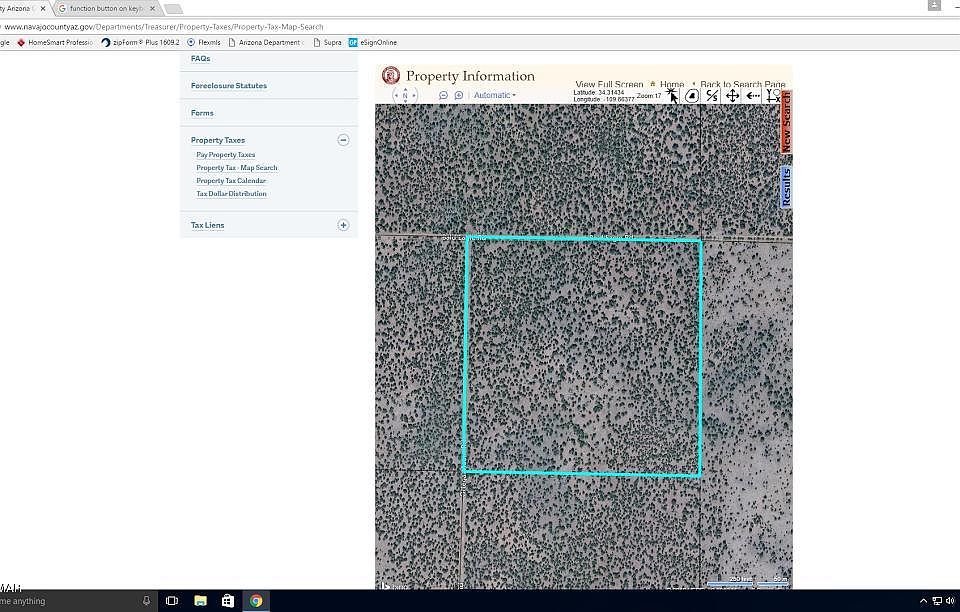Open Task View from taskbar
960x612 pixels.
[x=172, y=601]
